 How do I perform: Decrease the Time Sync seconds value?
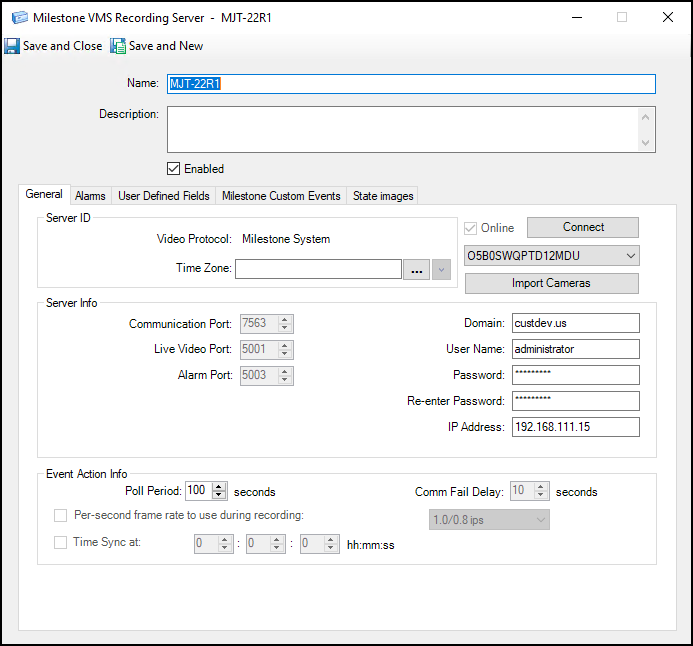coord(331,548)
